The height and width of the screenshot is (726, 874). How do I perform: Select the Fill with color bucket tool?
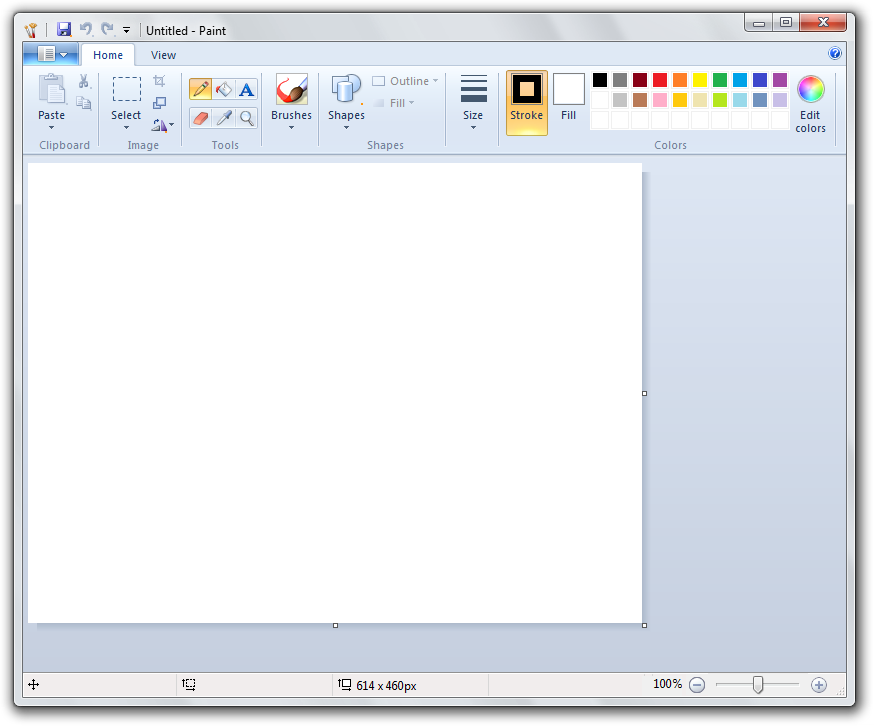pyautogui.click(x=223, y=89)
